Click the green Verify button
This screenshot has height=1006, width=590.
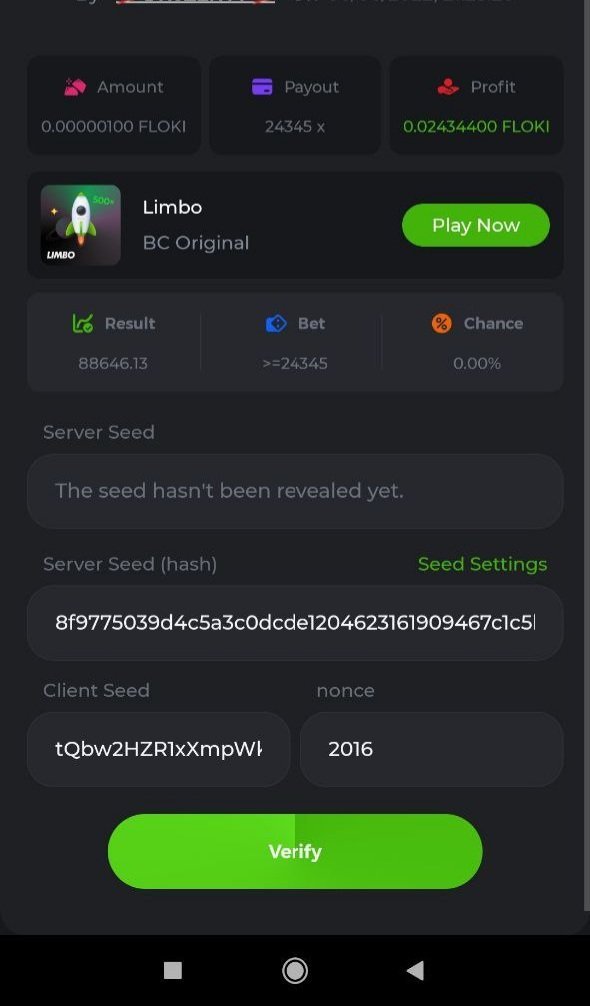pos(295,851)
